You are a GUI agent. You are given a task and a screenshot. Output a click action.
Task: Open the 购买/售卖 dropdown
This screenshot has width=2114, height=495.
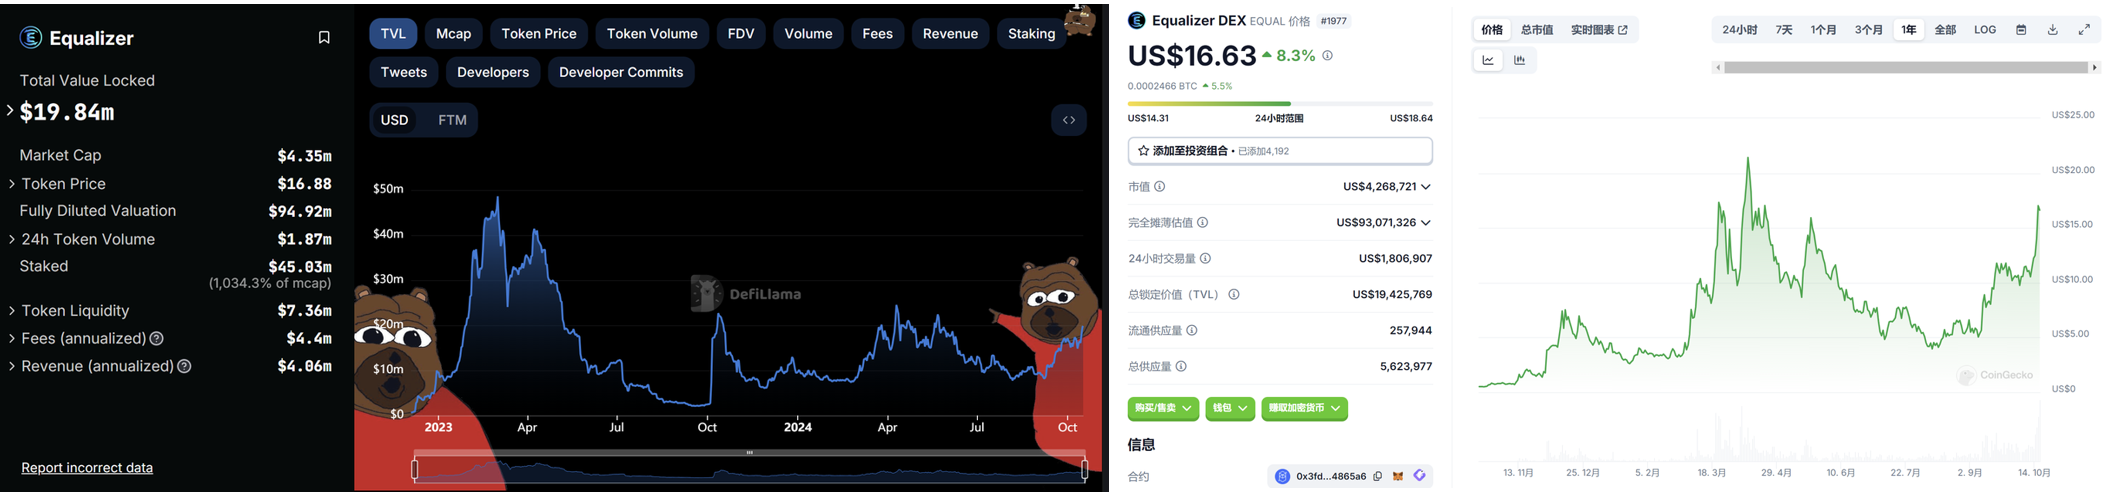pos(1163,408)
